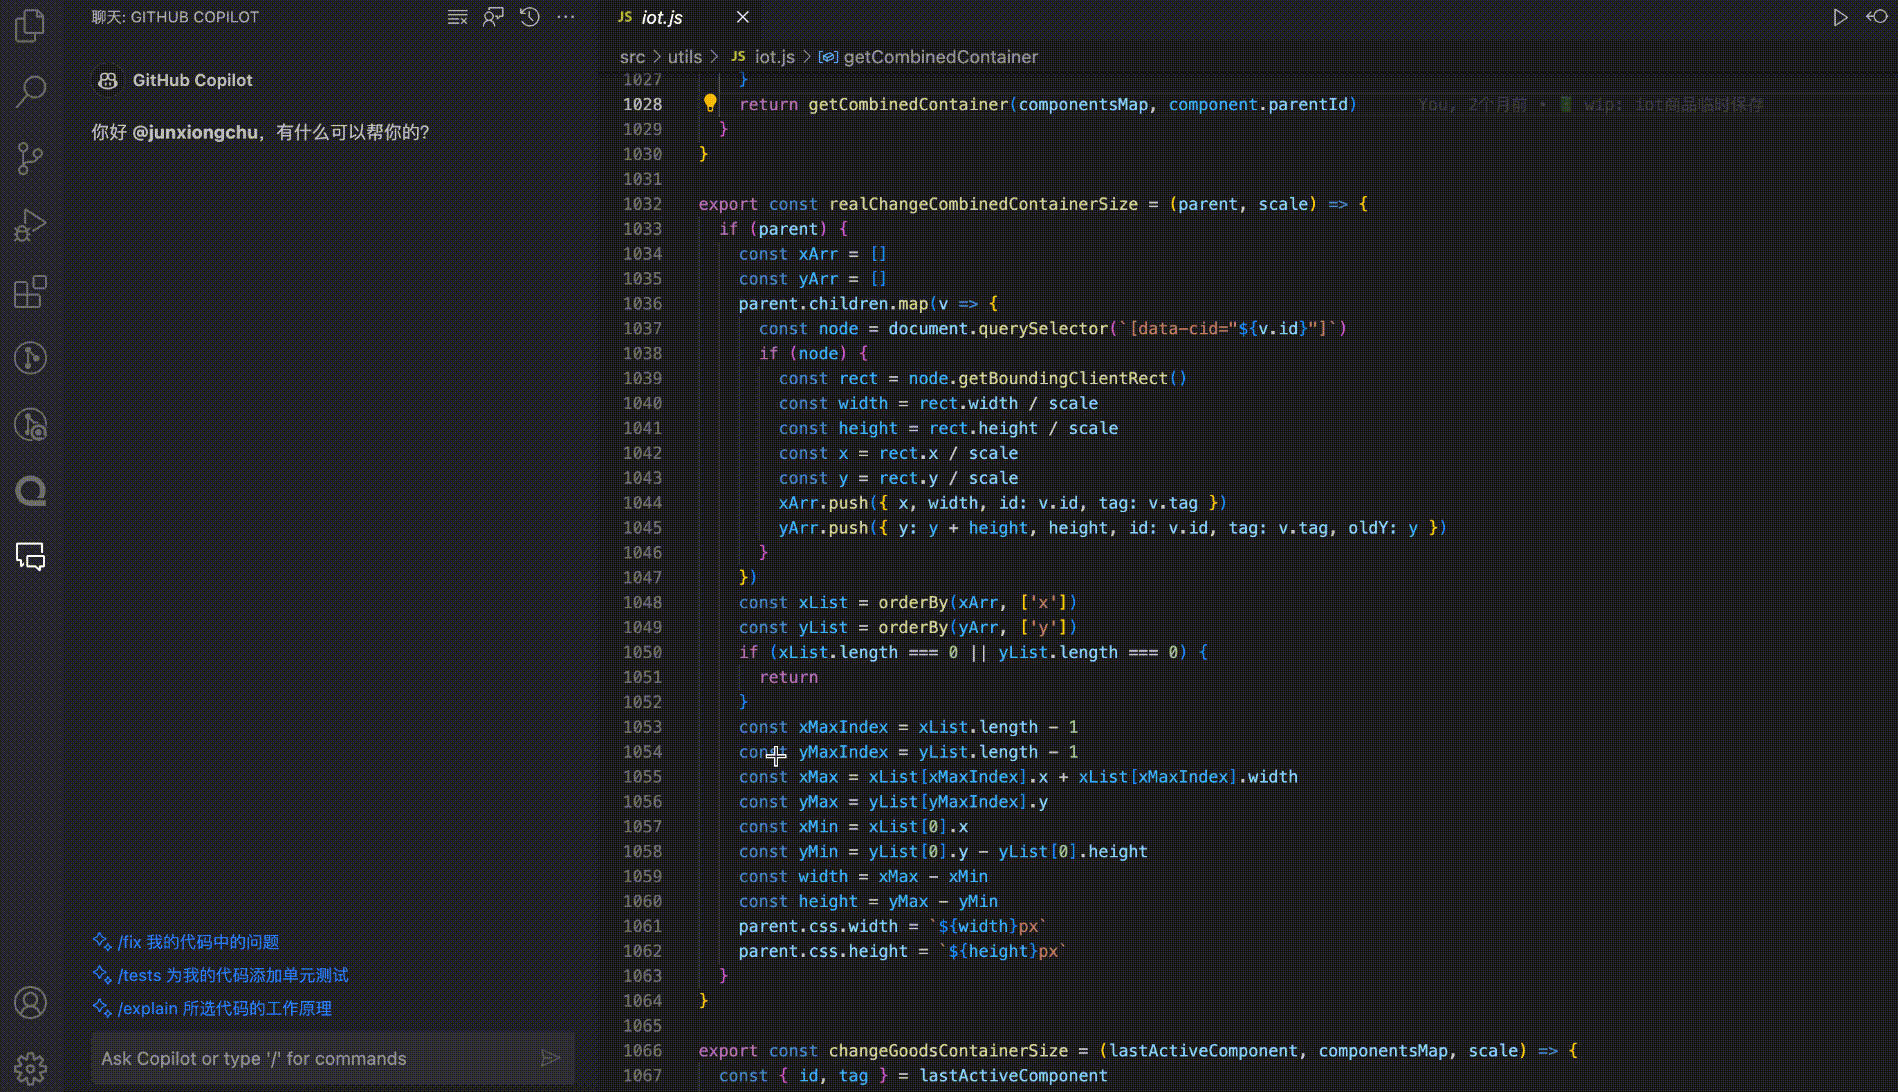This screenshot has width=1898, height=1092.
Task: Click getCombinedContainer in the breadcrumb
Action: point(940,57)
